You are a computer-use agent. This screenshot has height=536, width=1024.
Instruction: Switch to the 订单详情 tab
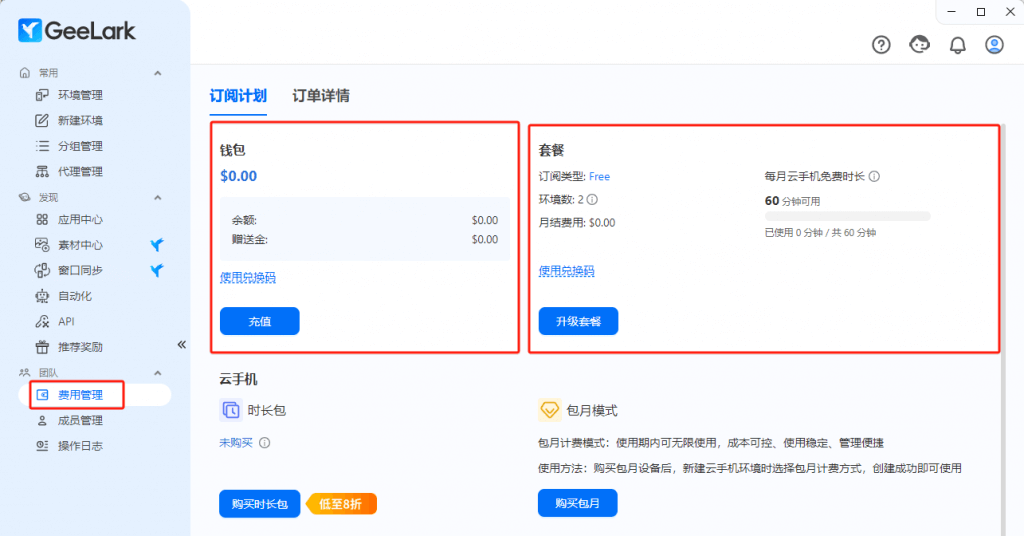[x=321, y=96]
